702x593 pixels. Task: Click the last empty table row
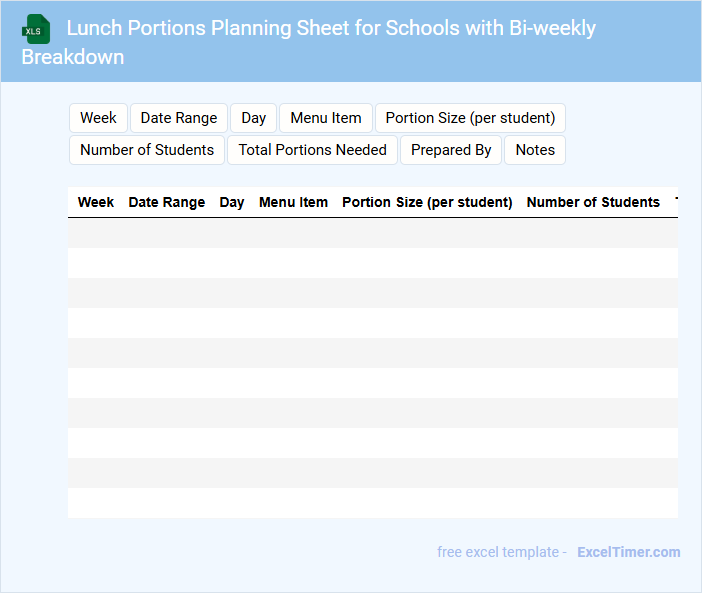pos(372,503)
